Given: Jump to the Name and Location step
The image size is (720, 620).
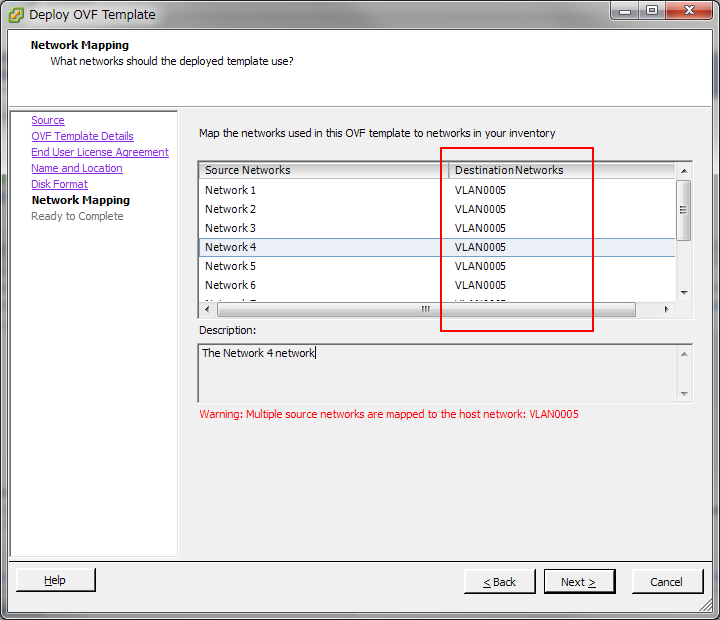Looking at the screenshot, I should [x=76, y=168].
